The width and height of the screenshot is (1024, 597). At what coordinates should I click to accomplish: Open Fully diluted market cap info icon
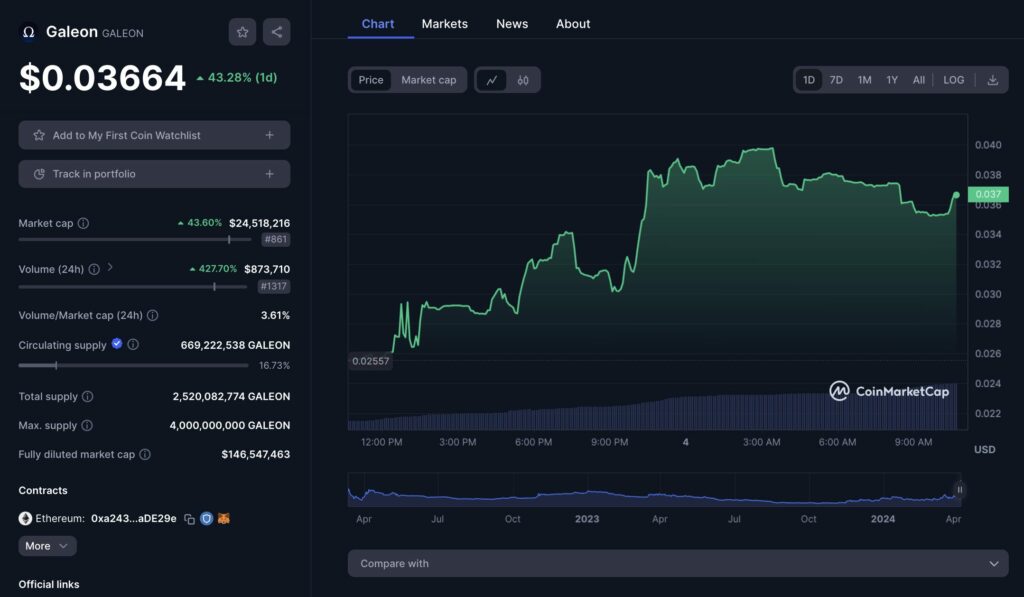coord(145,454)
